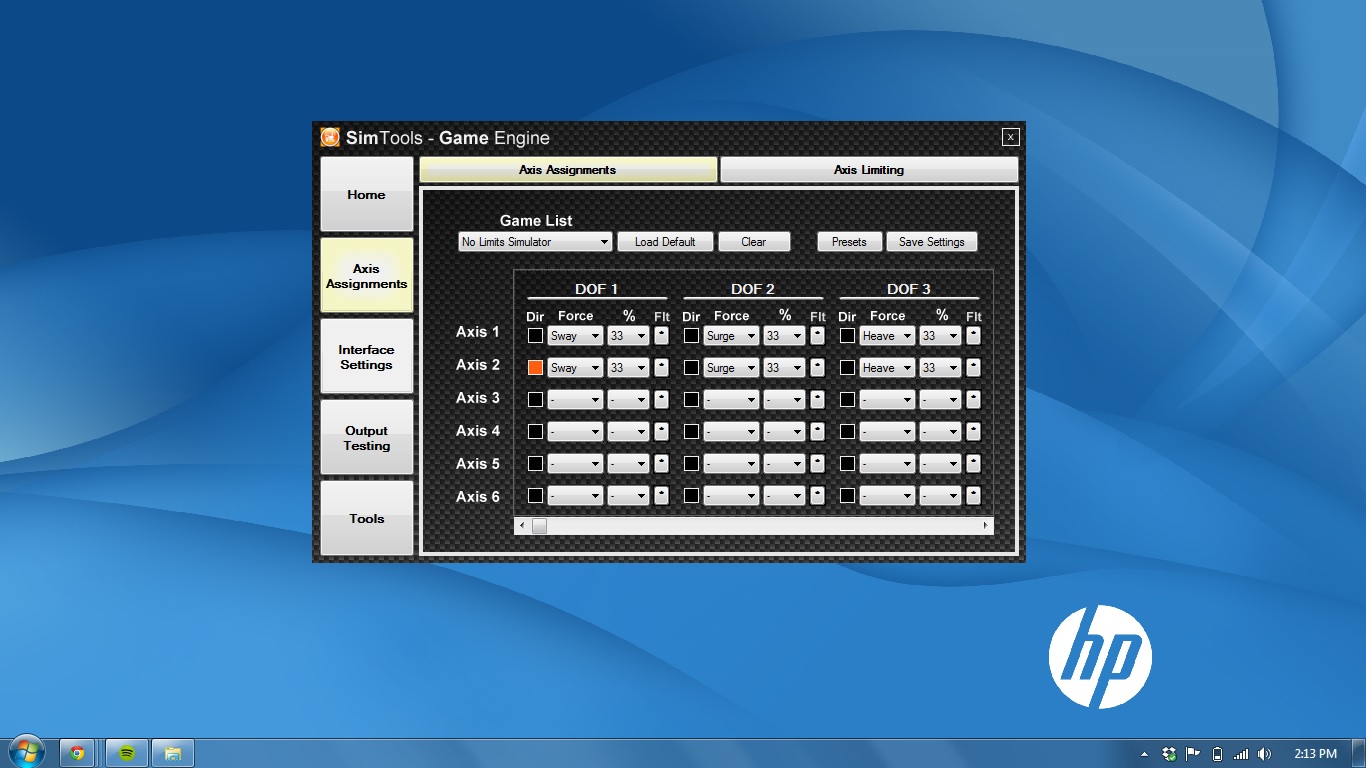Show hidden system tray icons

click(x=1144, y=754)
